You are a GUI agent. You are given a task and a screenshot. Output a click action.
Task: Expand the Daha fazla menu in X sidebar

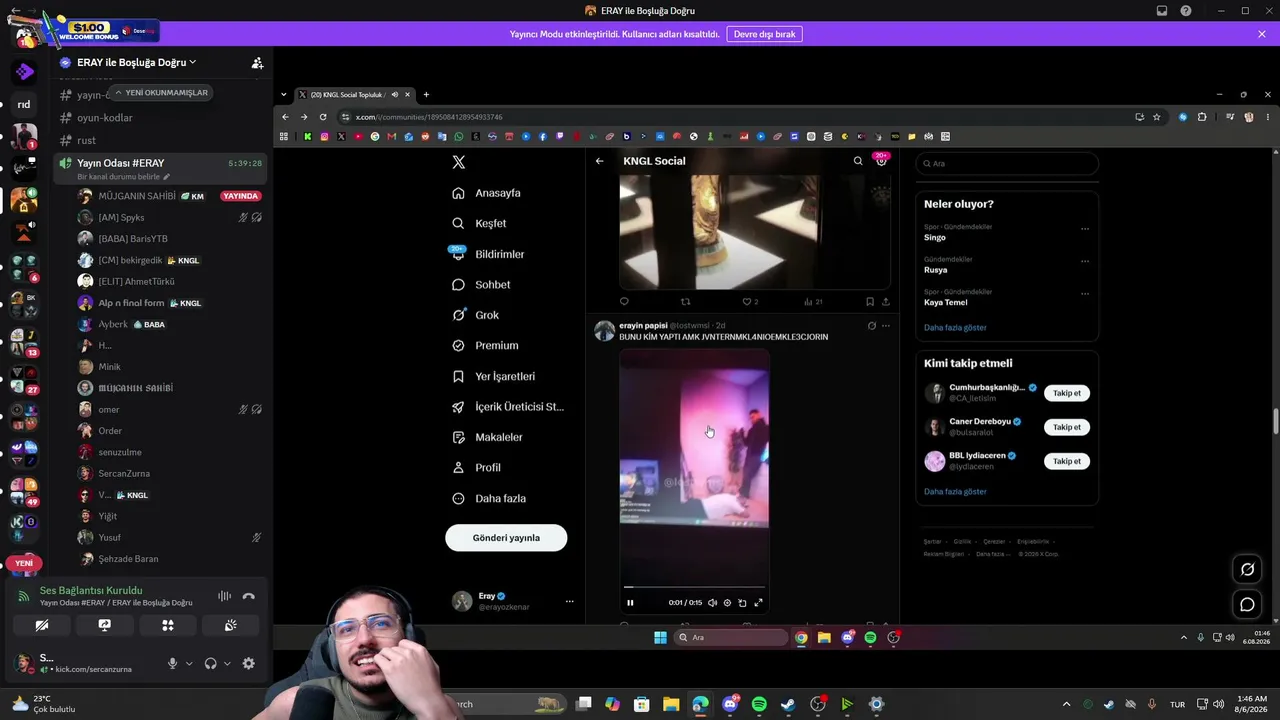click(489, 498)
